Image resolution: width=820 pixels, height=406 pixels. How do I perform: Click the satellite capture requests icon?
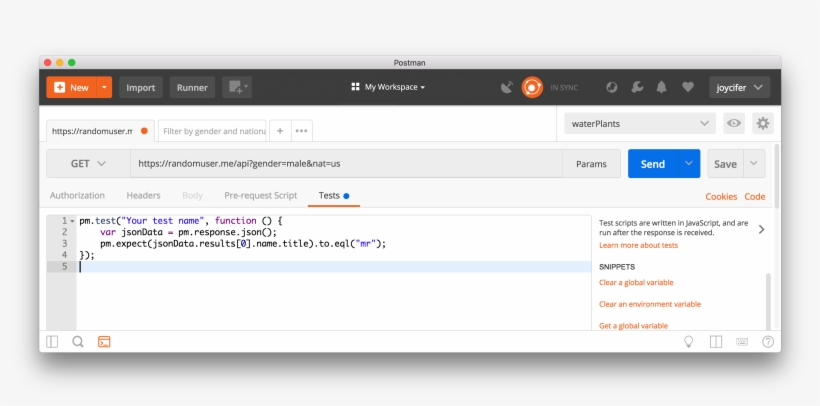[507, 87]
